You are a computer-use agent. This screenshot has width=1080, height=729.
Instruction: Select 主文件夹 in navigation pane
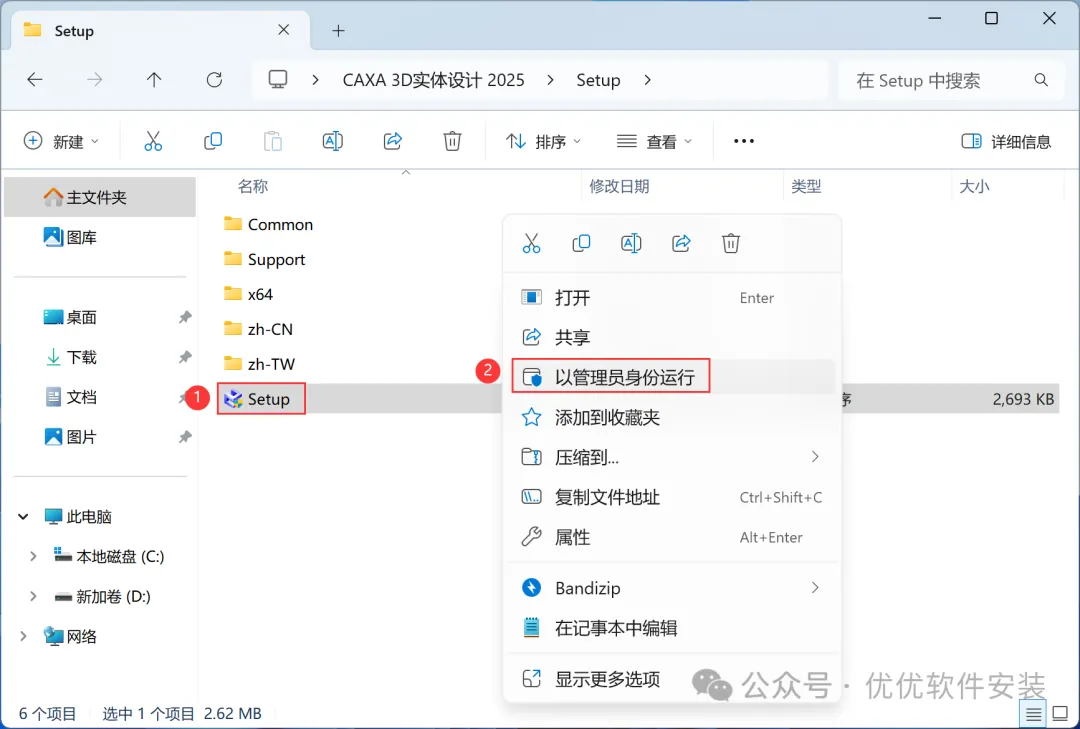click(x=100, y=197)
